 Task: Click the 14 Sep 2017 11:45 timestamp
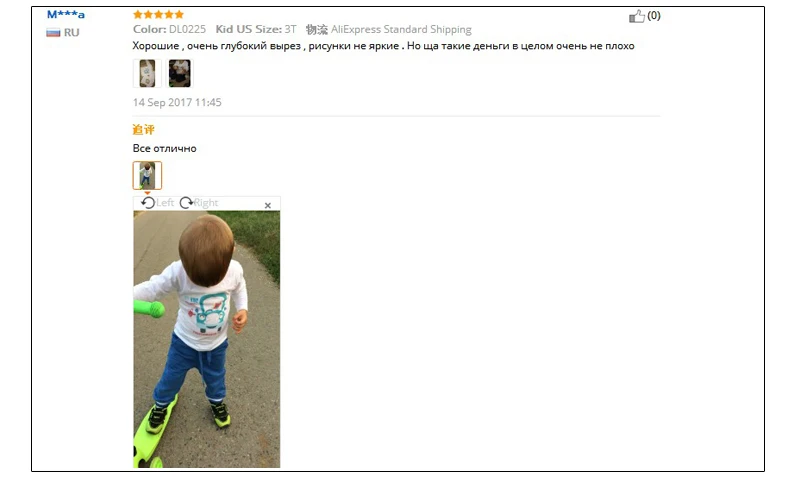tap(177, 103)
